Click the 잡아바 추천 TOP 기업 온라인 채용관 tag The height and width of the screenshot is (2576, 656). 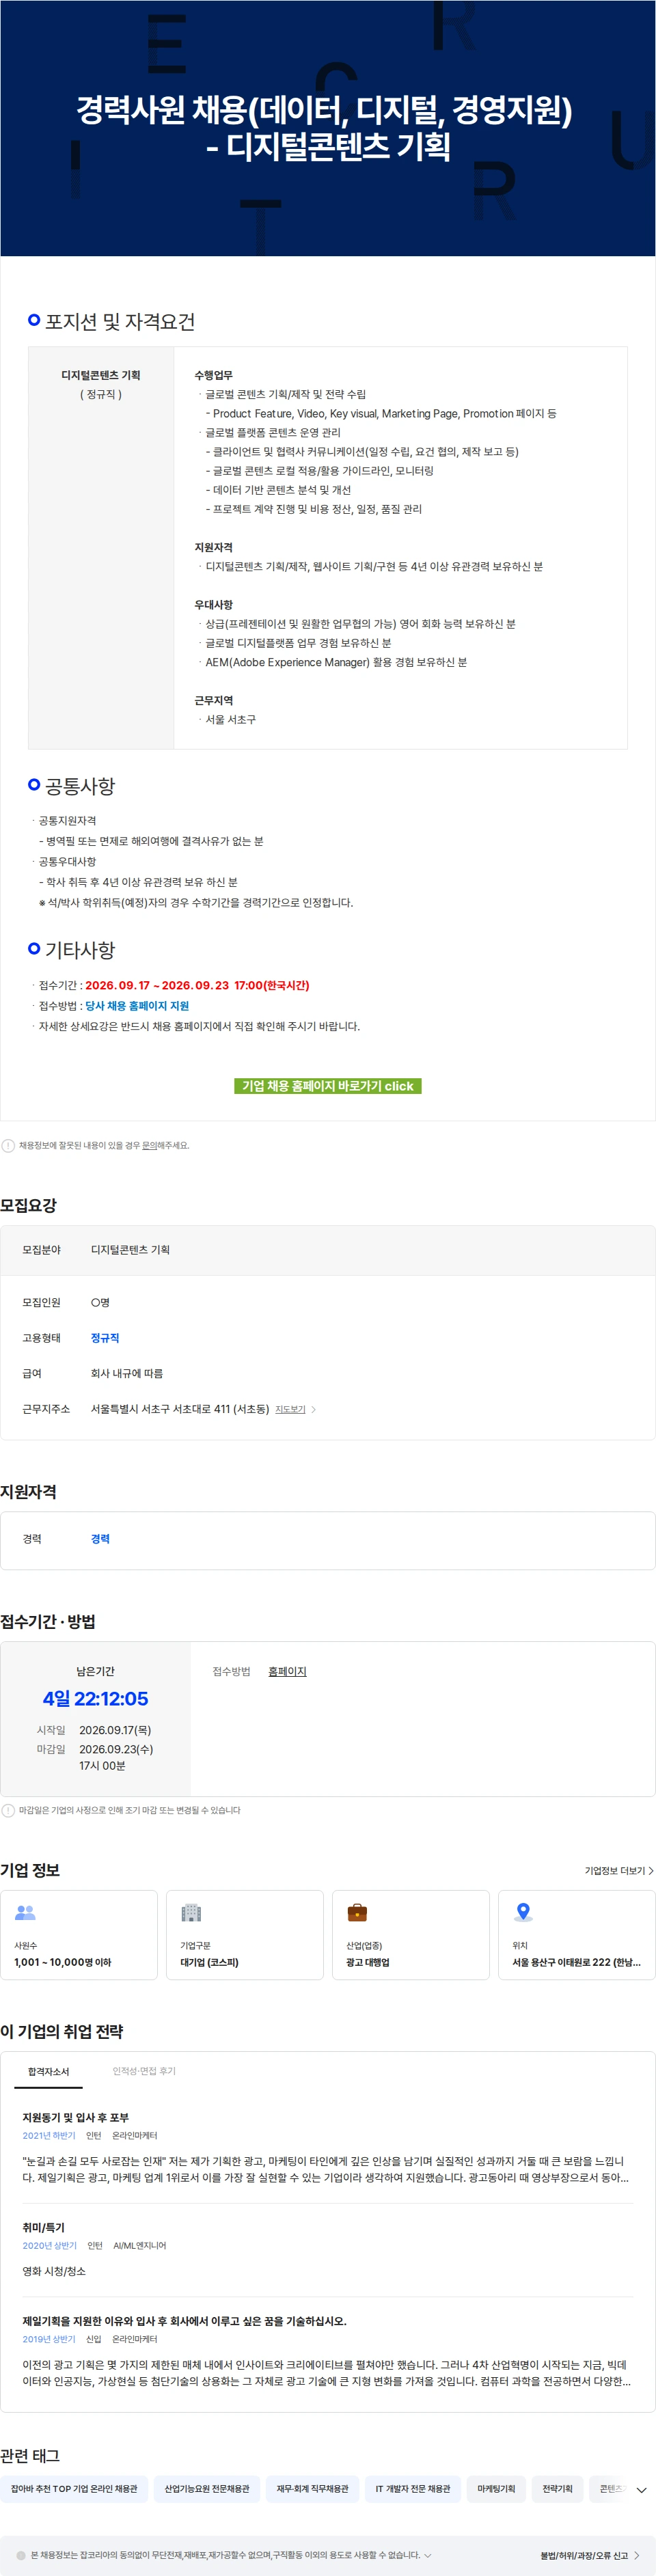click(x=74, y=2488)
